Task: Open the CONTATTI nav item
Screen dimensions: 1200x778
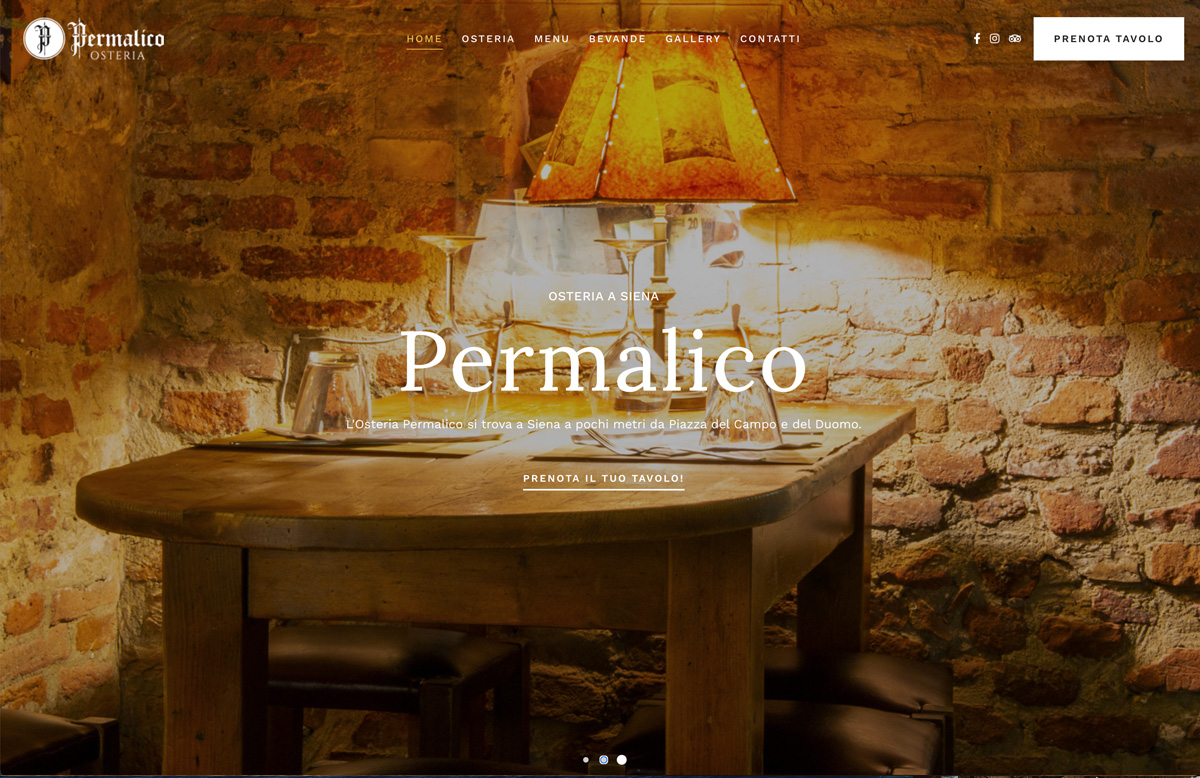Action: click(770, 39)
